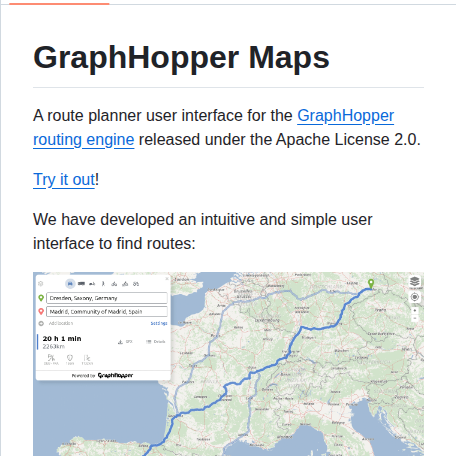The image size is (456, 456).
Task: Select the truck vehicle profile icon
Action: pyautogui.click(x=81, y=284)
